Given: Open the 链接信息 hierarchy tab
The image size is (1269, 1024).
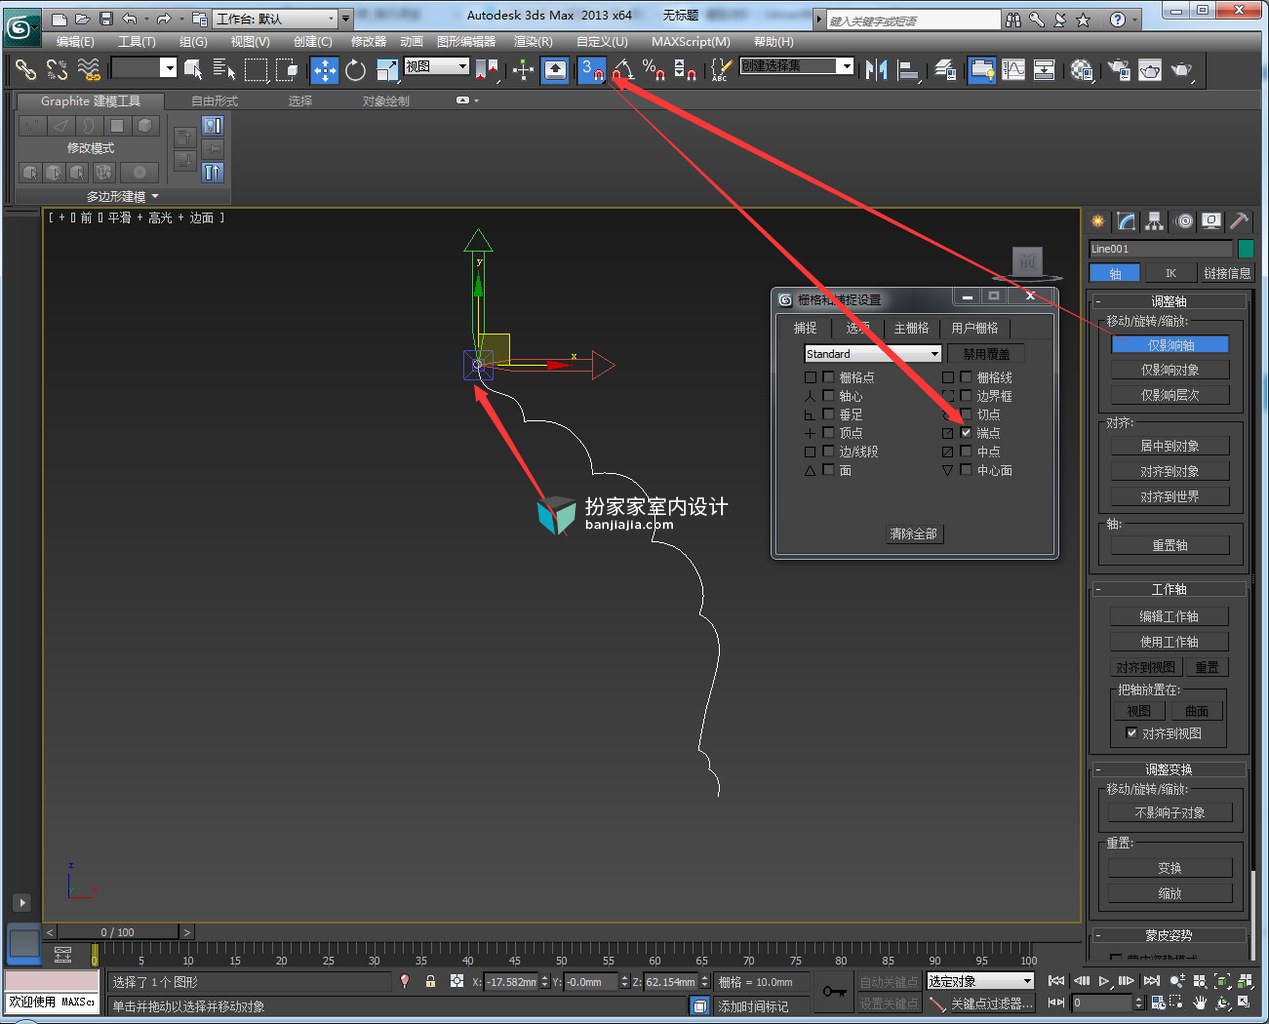Looking at the screenshot, I should (1226, 273).
